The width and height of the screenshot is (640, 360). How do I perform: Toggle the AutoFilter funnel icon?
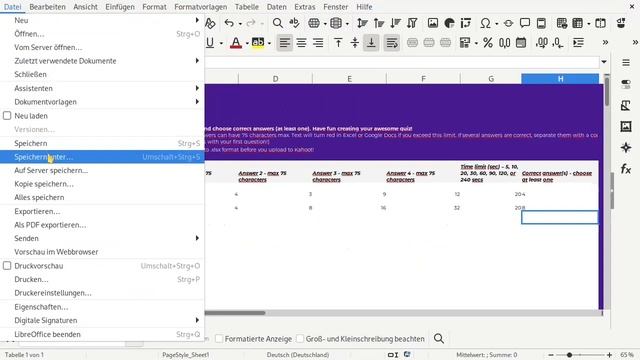(412, 23)
